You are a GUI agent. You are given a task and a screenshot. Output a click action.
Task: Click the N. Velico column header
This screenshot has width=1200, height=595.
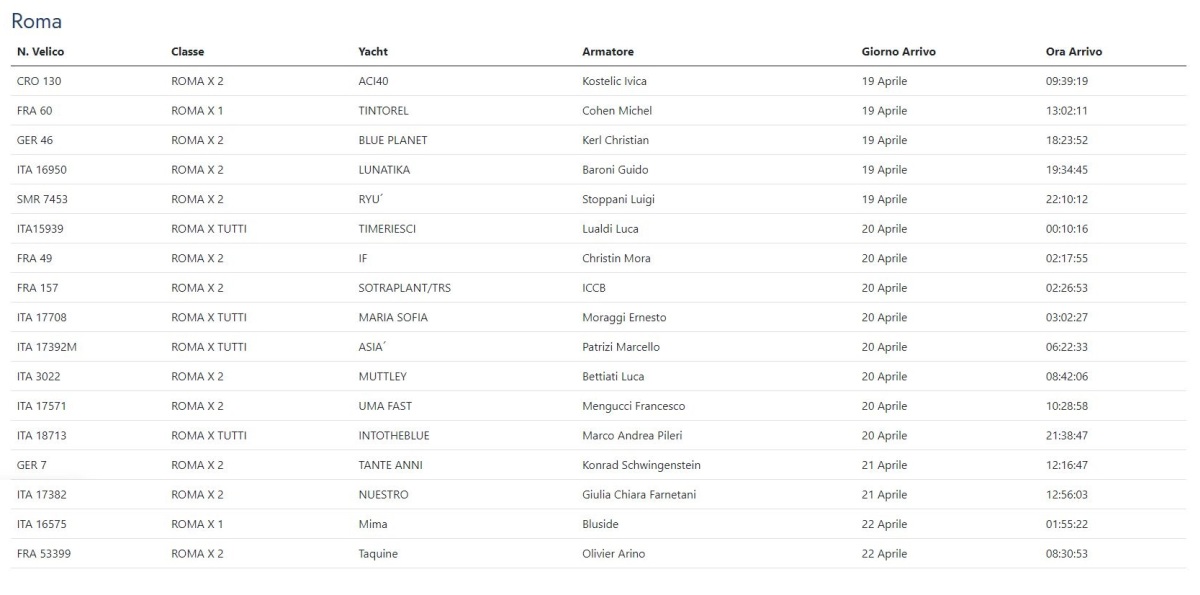point(41,52)
